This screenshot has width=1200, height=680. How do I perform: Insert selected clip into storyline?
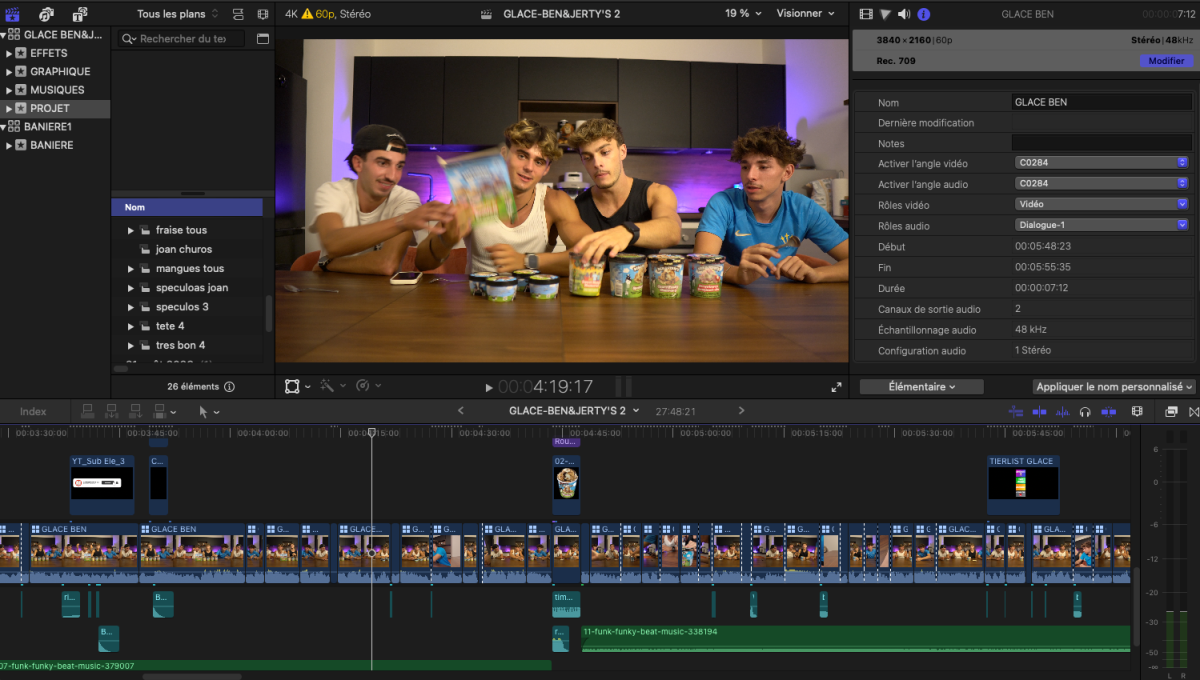tap(112, 411)
